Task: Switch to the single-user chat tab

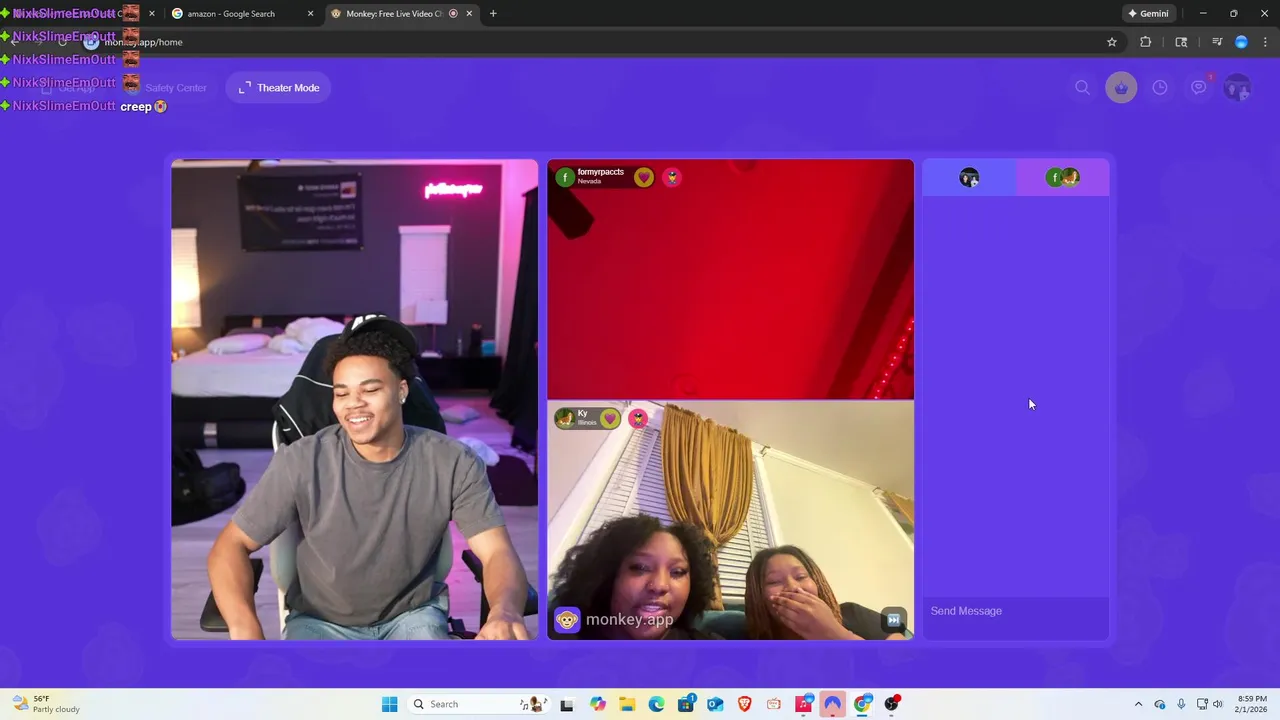Action: [969, 178]
